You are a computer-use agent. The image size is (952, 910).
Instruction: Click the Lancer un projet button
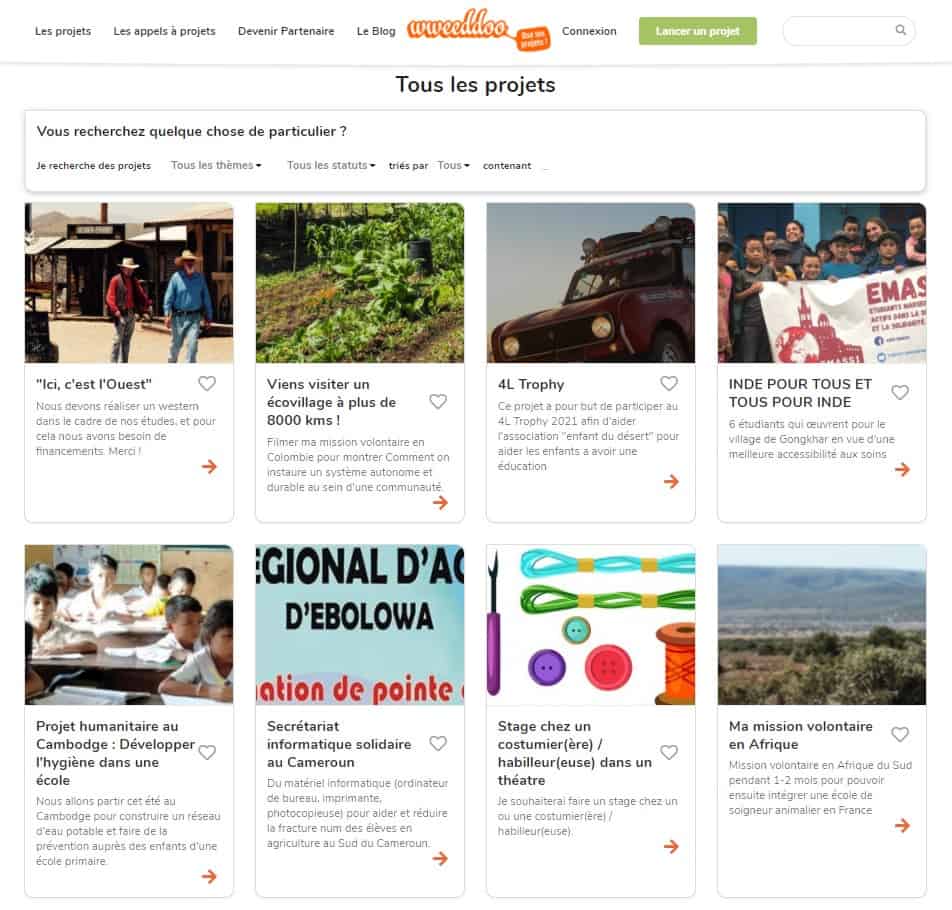pos(698,31)
